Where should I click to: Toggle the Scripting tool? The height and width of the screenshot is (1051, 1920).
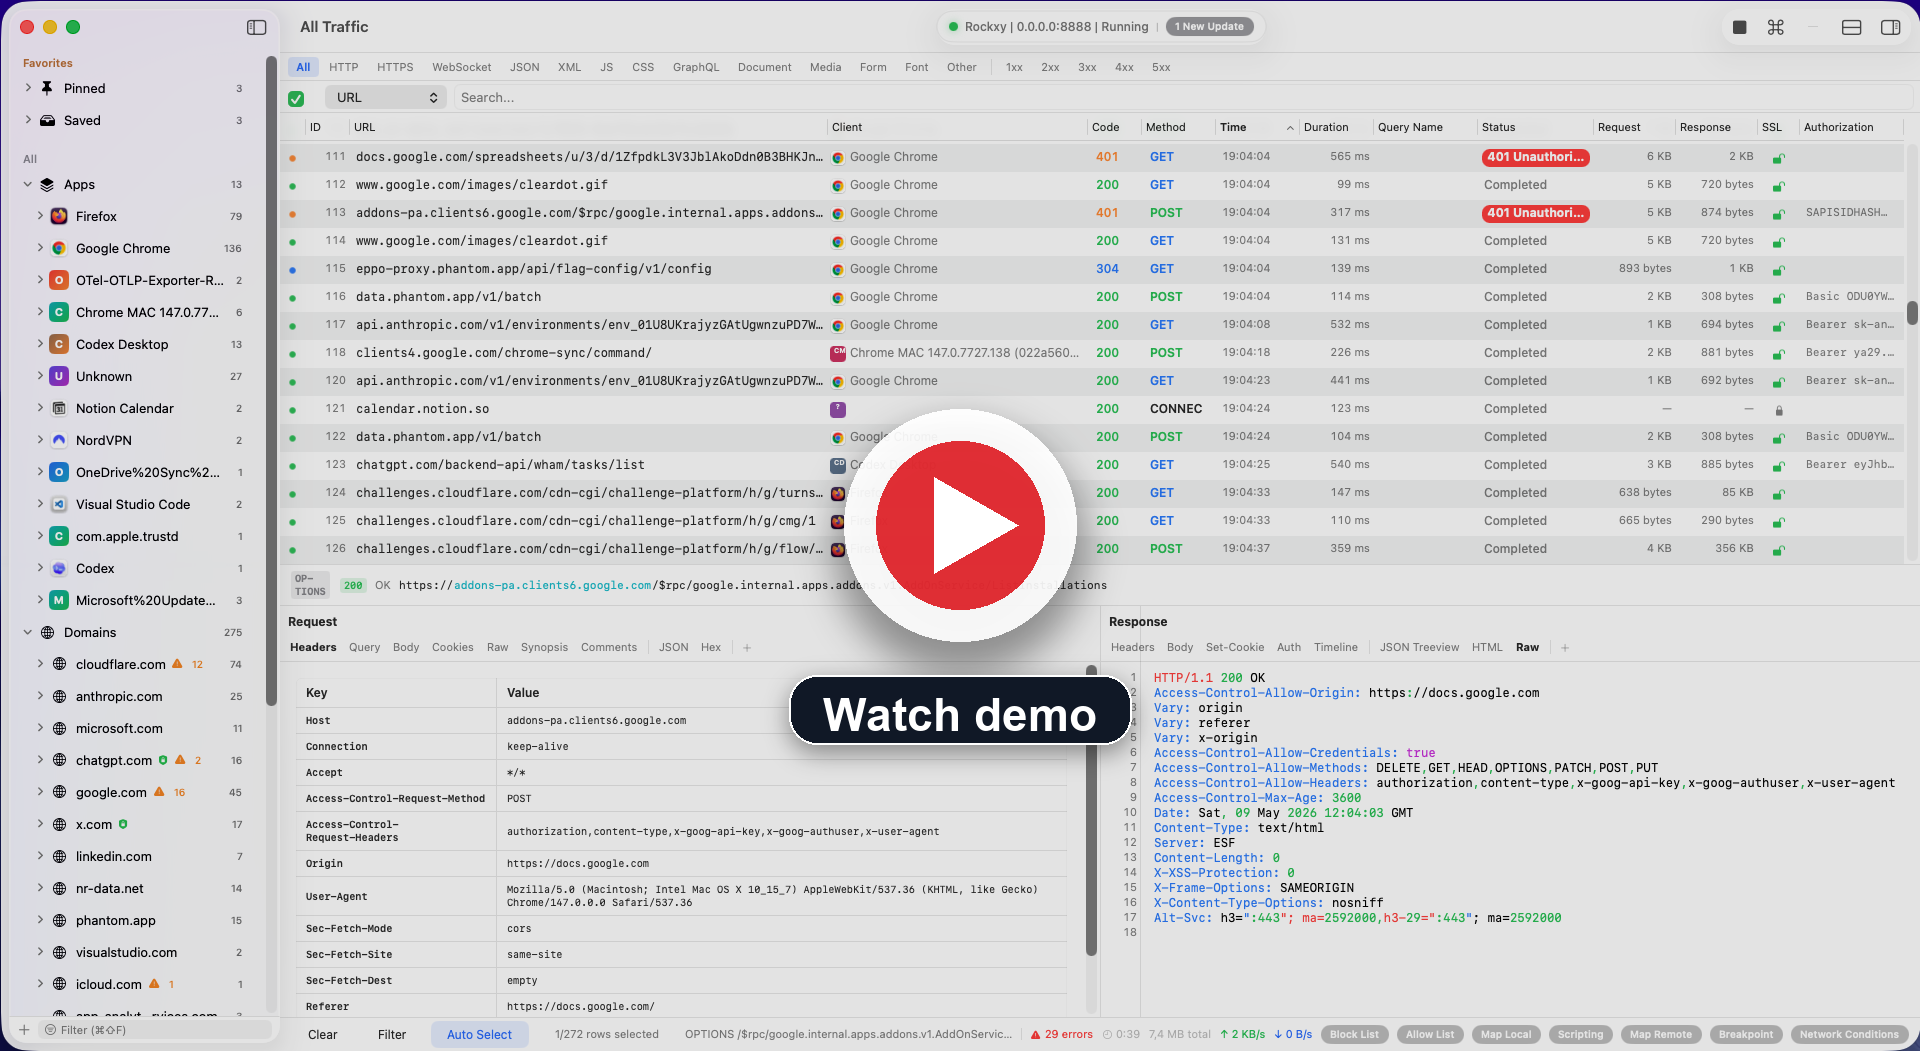1580,1035
